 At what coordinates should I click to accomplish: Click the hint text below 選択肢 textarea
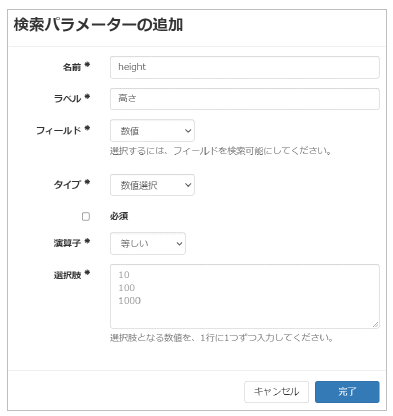222,338
